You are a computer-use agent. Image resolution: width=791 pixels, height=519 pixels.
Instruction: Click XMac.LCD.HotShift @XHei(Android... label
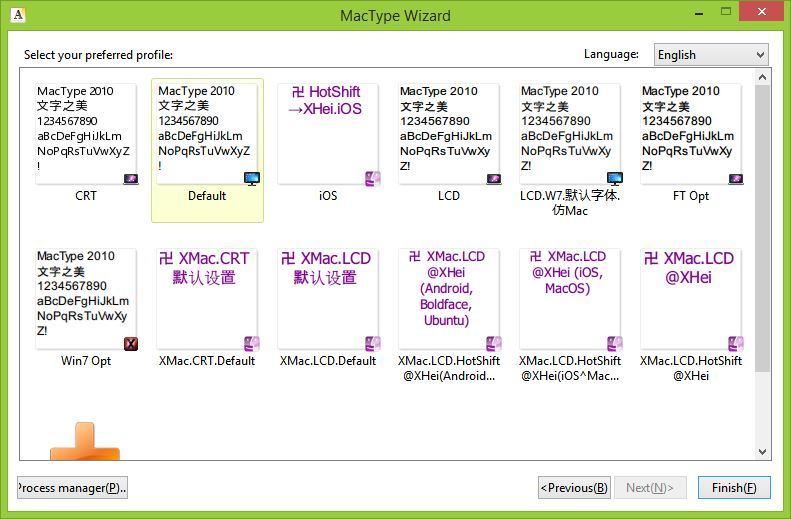(449, 368)
